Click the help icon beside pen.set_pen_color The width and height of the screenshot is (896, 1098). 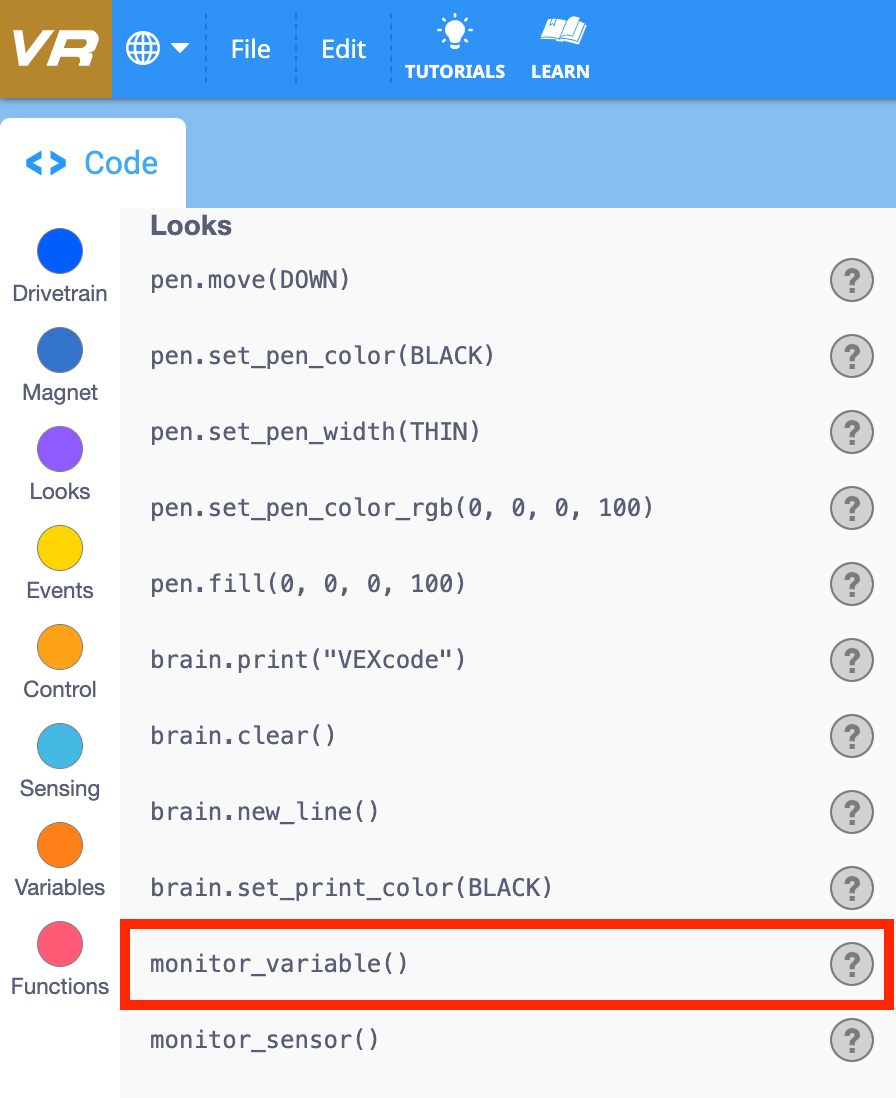pos(851,356)
